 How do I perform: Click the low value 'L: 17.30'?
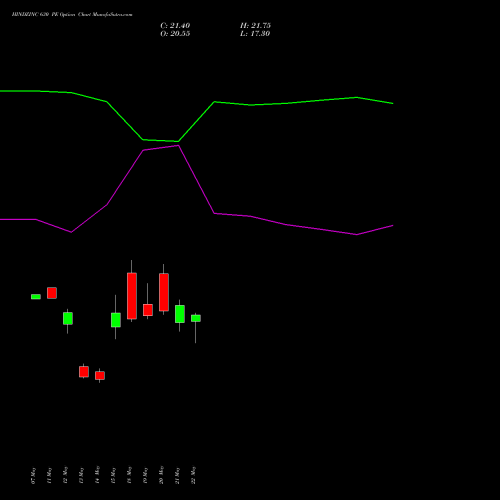(255, 34)
